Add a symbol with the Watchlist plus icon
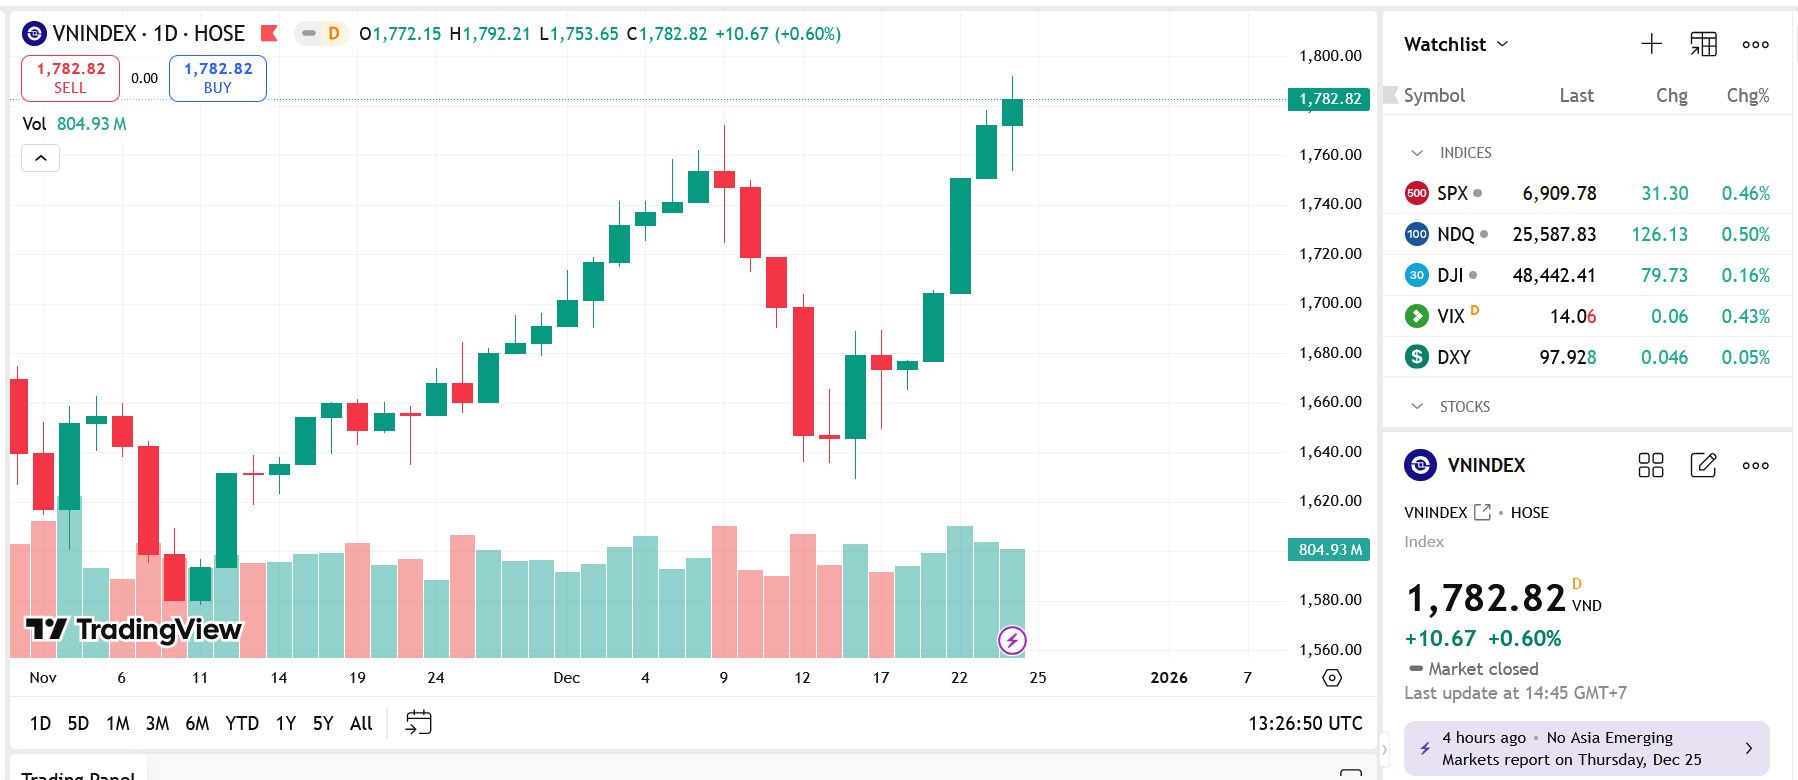This screenshot has width=1798, height=780. (1651, 44)
